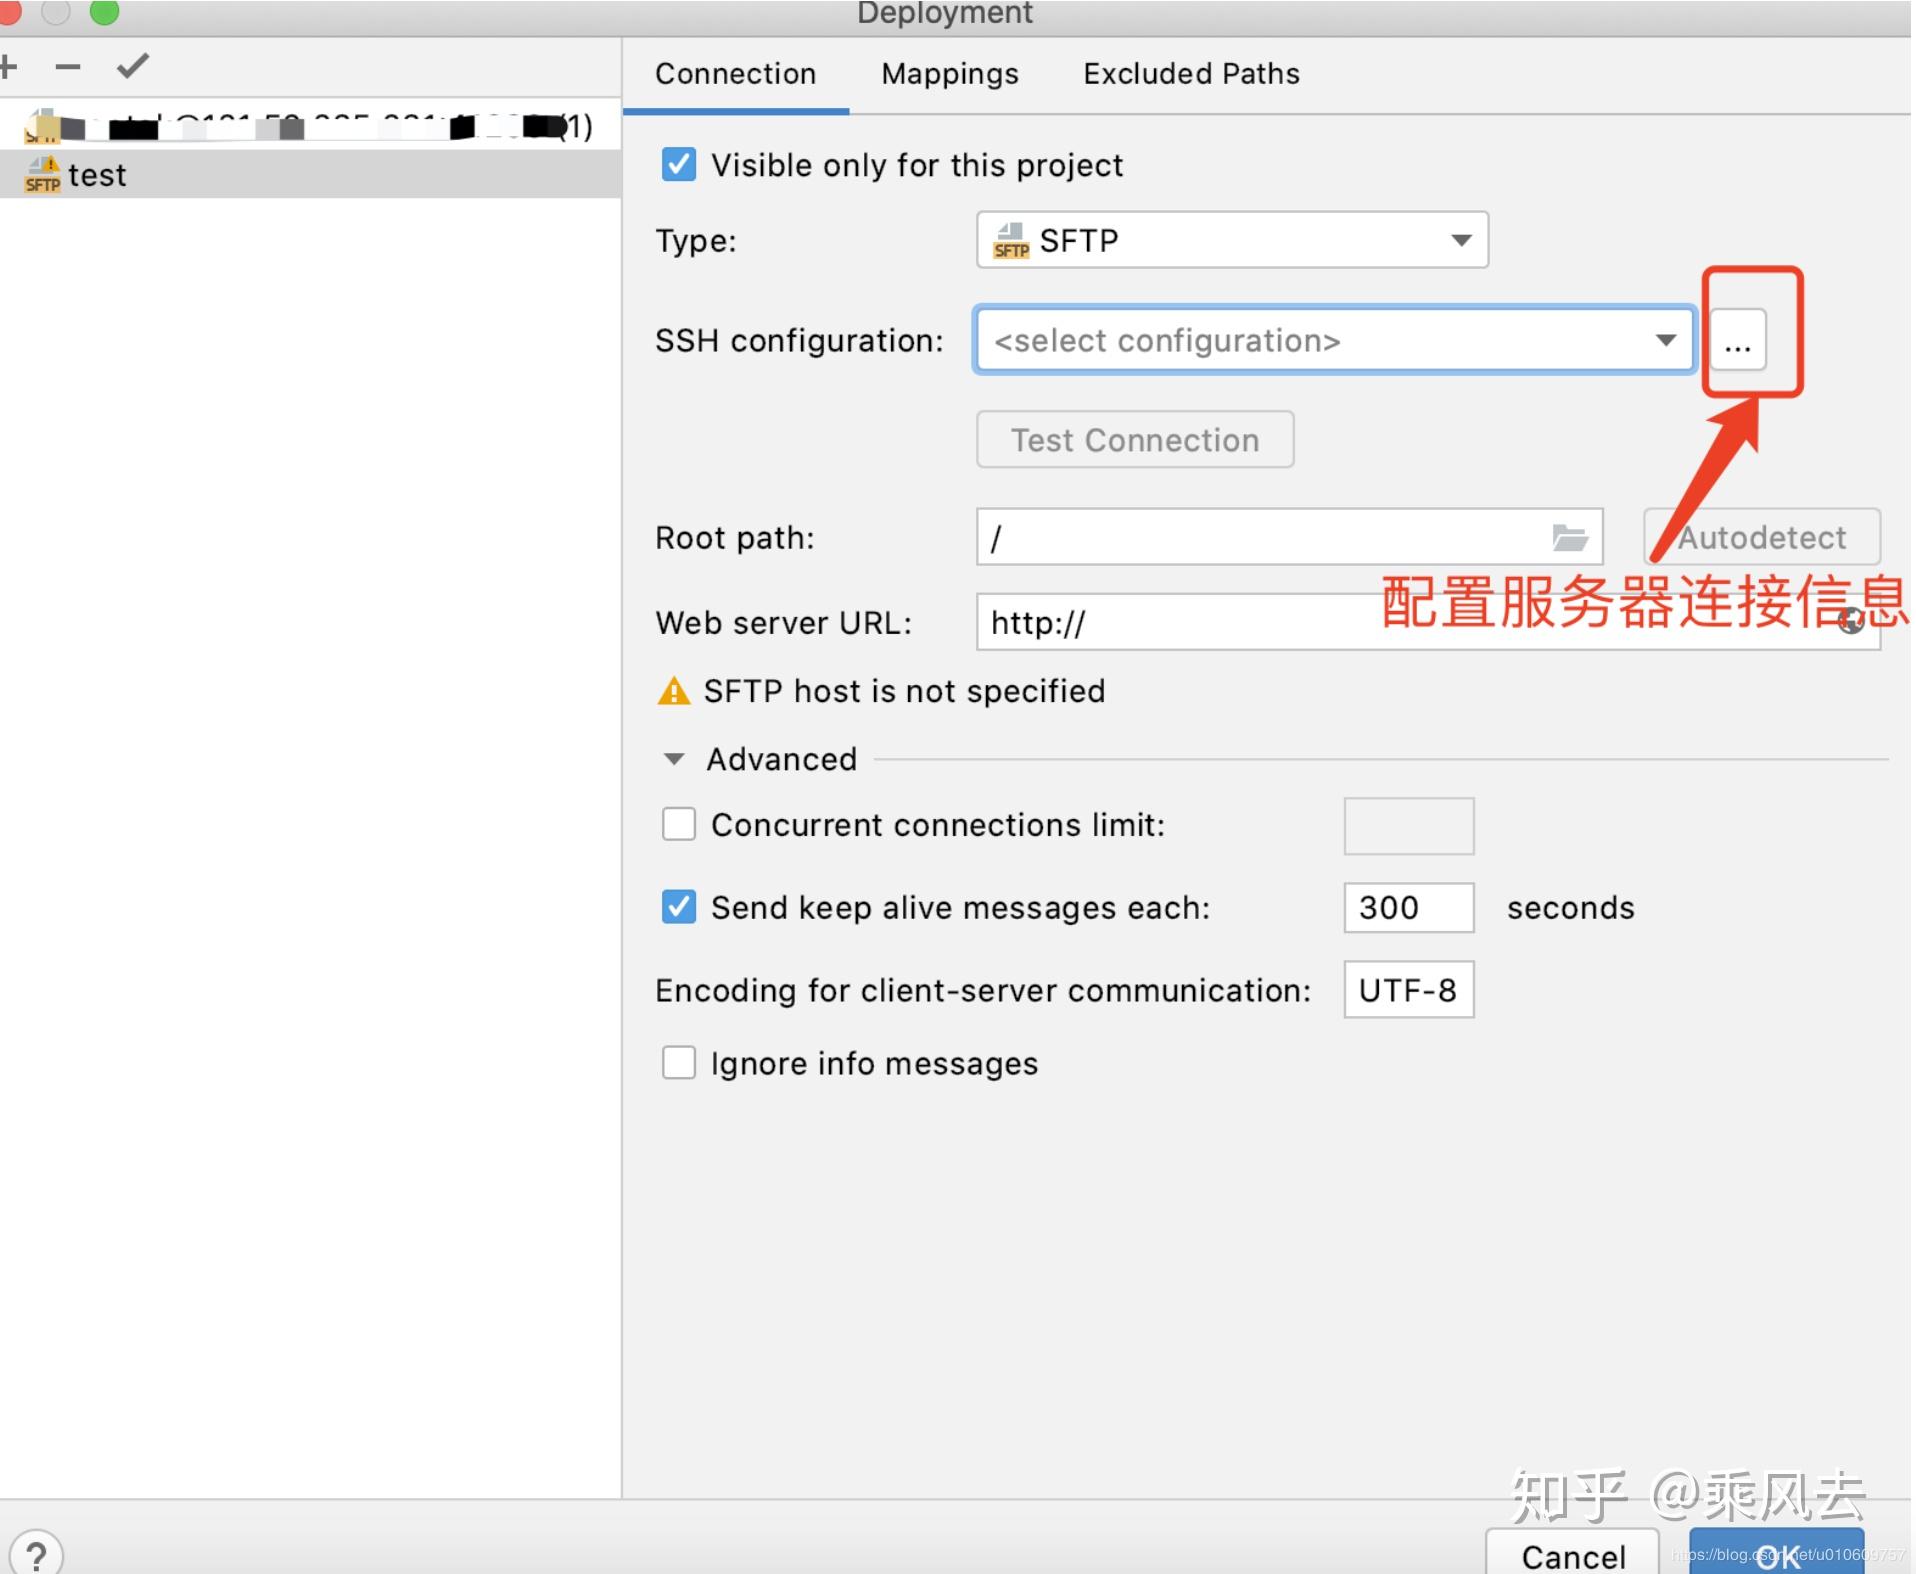This screenshot has width=1916, height=1574.
Task: Switch to the Mappings tab
Action: point(949,74)
